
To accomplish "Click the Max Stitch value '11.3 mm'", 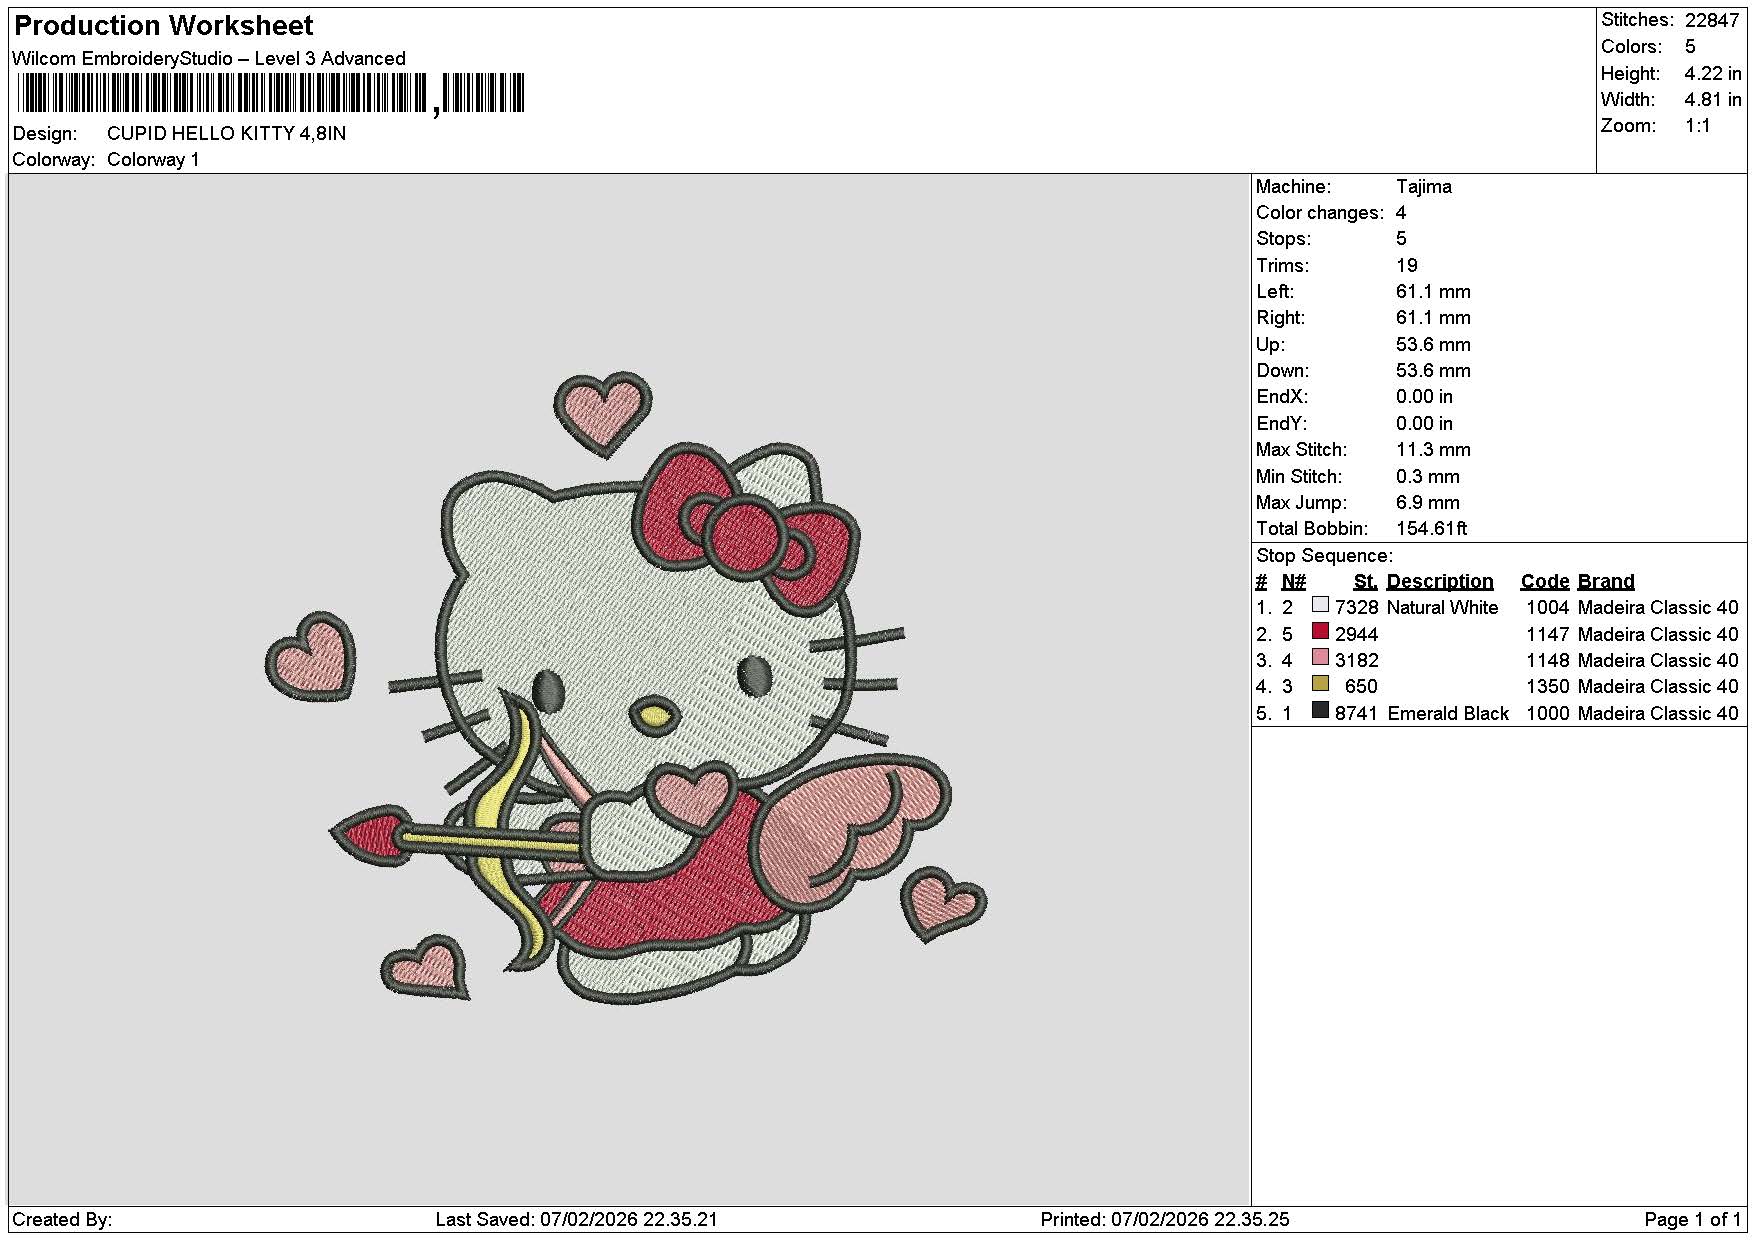I will point(1433,450).
